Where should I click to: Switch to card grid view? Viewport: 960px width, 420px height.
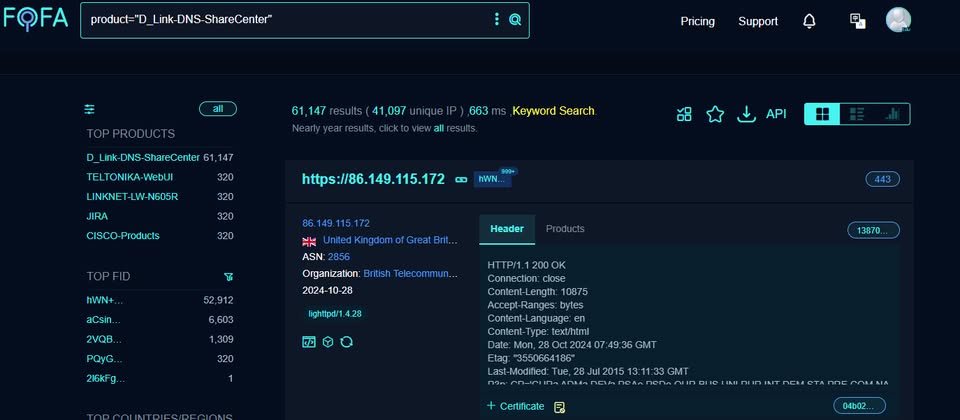coord(822,114)
